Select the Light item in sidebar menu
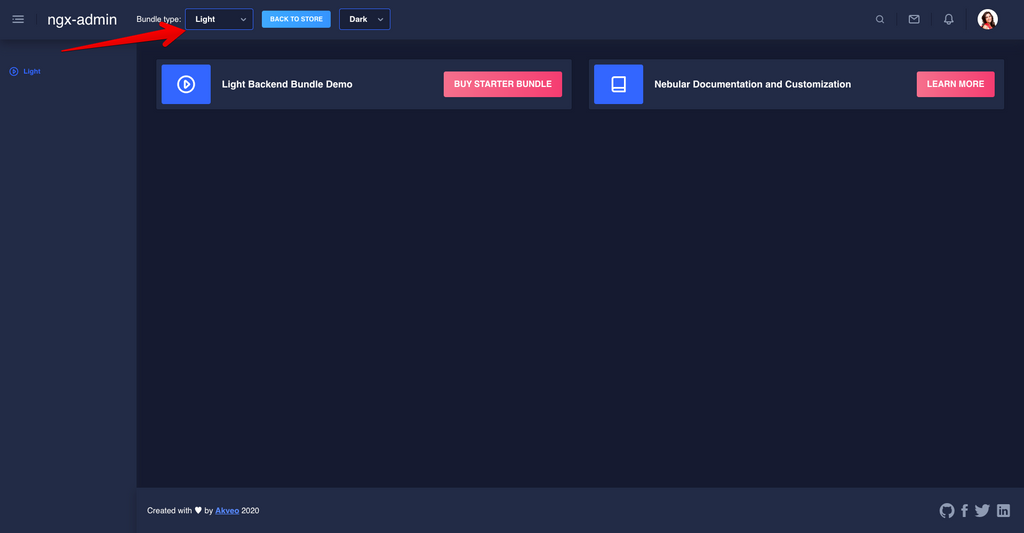 click(25, 71)
